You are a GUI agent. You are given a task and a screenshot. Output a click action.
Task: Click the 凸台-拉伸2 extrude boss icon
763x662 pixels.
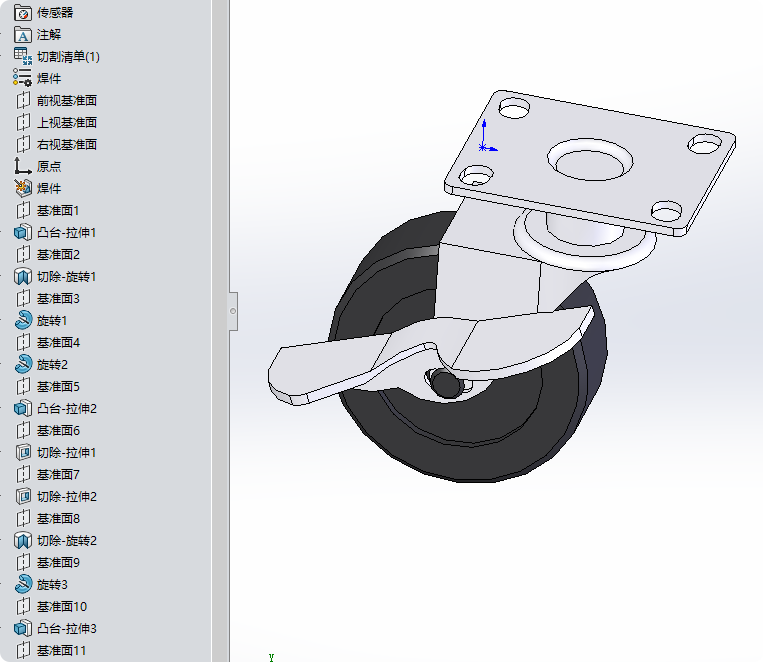[x=23, y=408]
